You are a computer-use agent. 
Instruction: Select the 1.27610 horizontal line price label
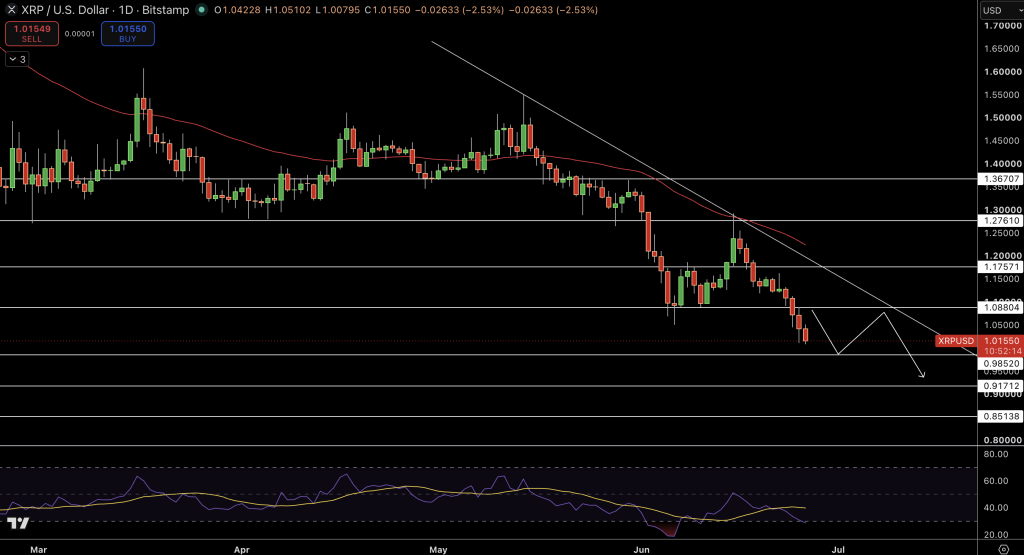point(1001,221)
